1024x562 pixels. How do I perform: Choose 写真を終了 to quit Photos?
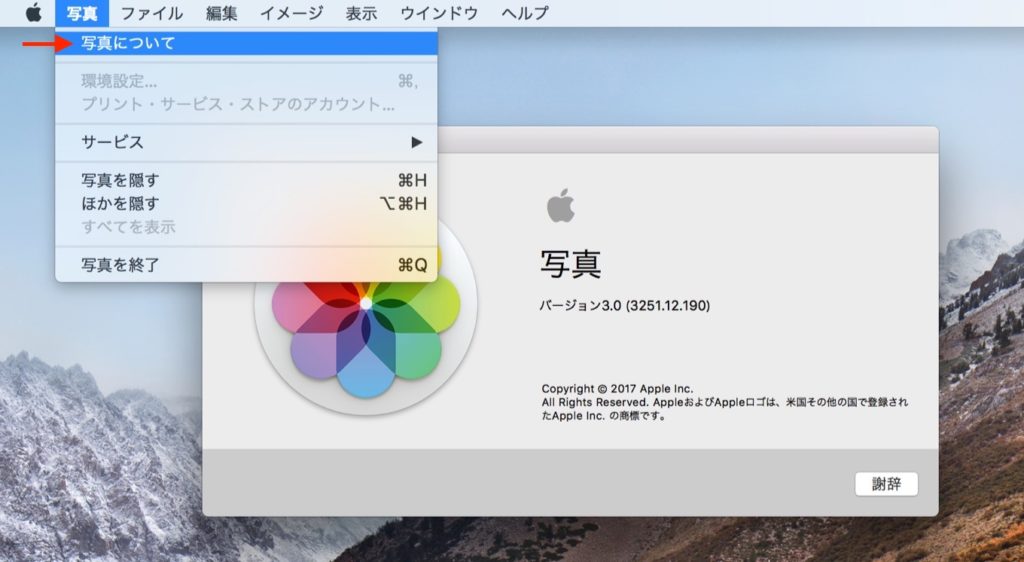(246, 265)
